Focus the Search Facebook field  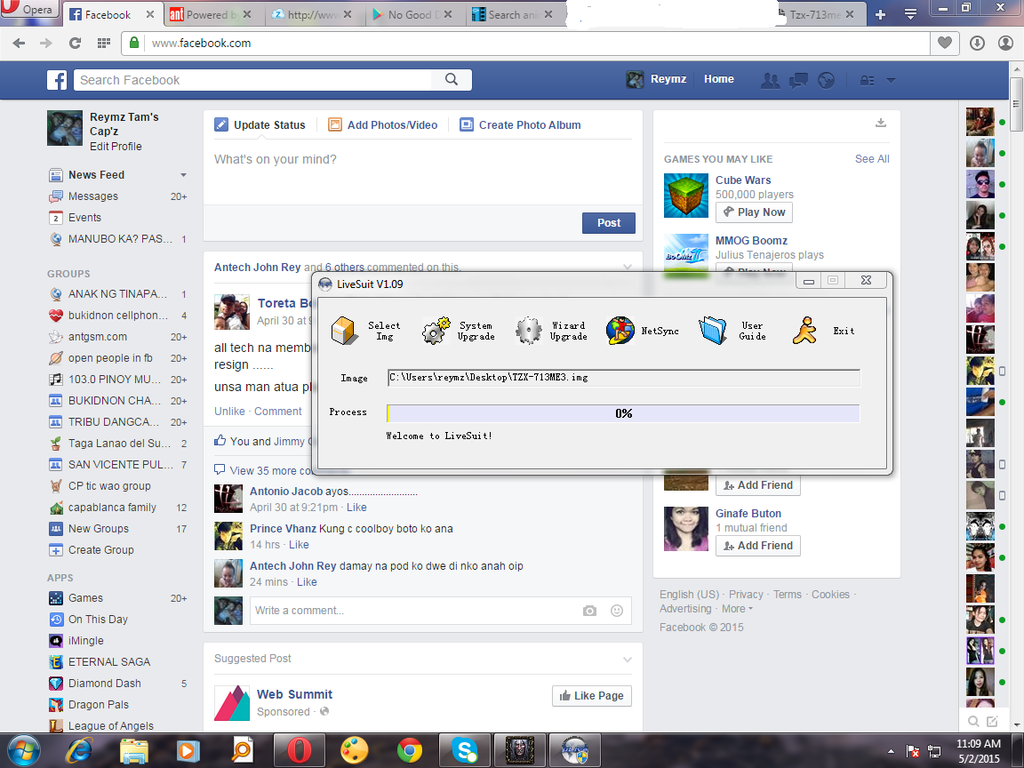pyautogui.click(x=253, y=80)
